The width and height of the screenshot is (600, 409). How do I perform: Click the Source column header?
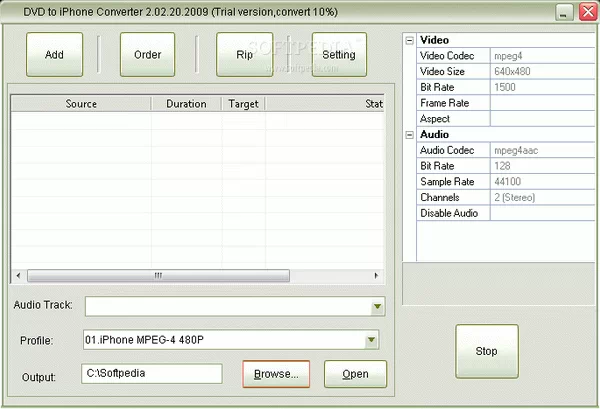pyautogui.click(x=81, y=103)
